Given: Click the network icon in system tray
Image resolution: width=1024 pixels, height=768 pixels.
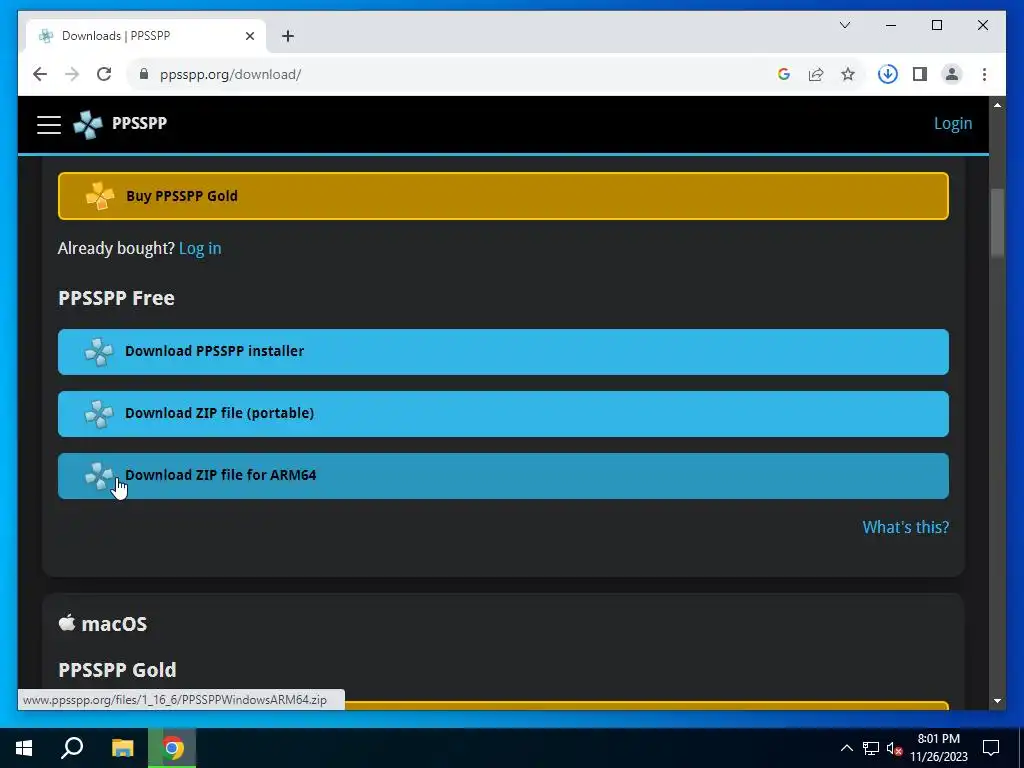Looking at the screenshot, I should (x=871, y=748).
